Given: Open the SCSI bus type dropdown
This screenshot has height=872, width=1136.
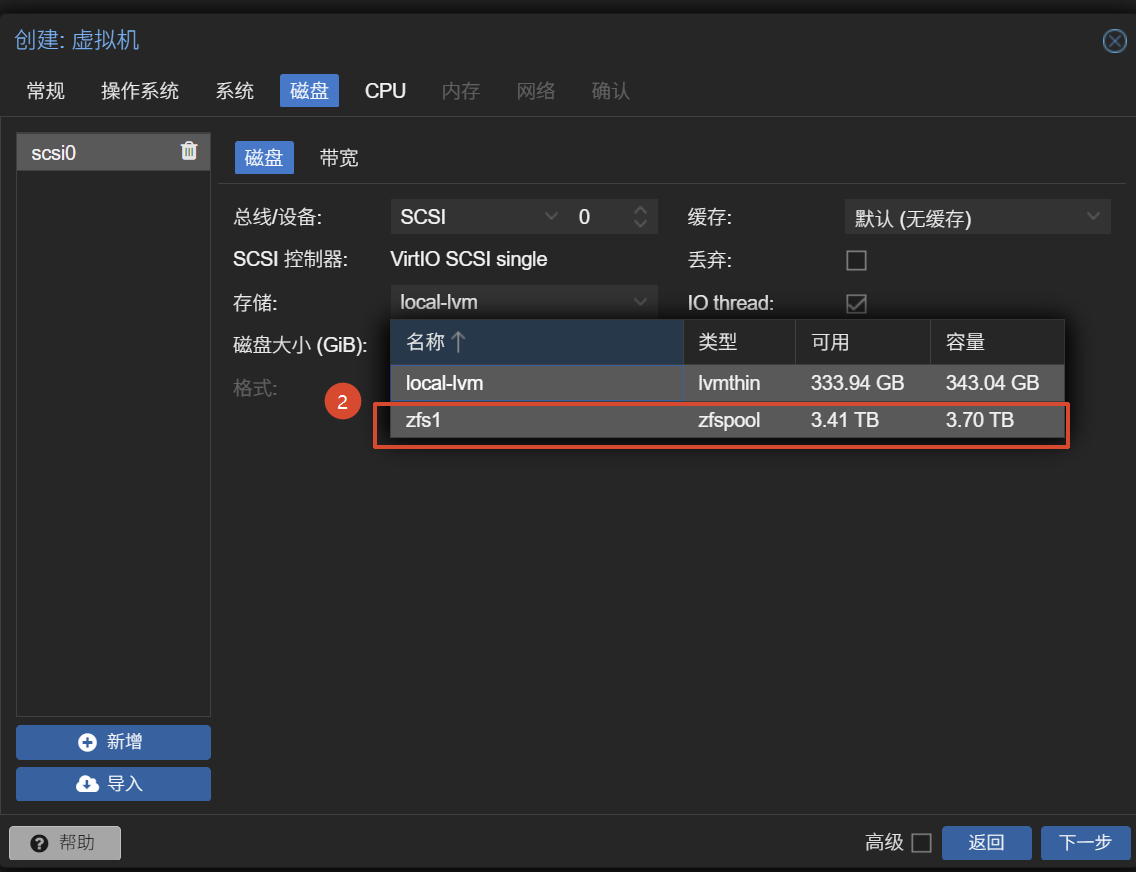Looking at the screenshot, I should (551, 217).
